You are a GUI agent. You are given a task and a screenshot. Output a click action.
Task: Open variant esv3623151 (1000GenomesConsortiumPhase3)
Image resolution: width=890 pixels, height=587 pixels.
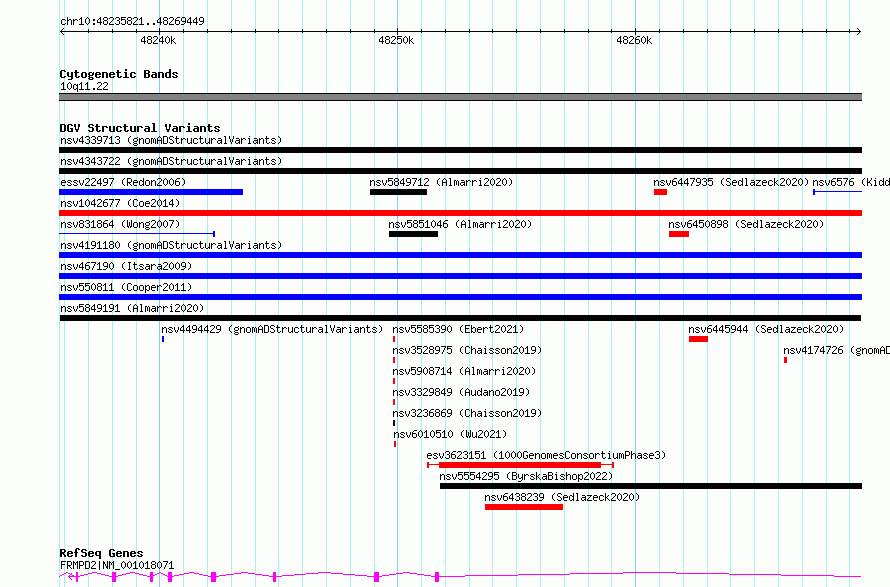[546, 455]
